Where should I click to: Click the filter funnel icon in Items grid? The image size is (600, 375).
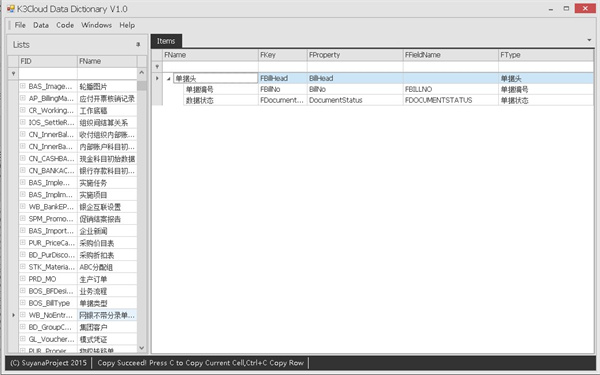[x=157, y=67]
